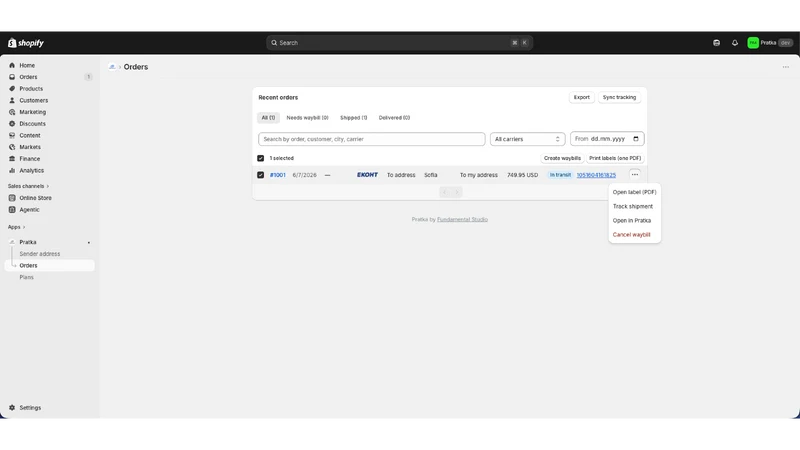Open the row actions three-dot button
Screen dimensions: 800x450
(x=635, y=174)
